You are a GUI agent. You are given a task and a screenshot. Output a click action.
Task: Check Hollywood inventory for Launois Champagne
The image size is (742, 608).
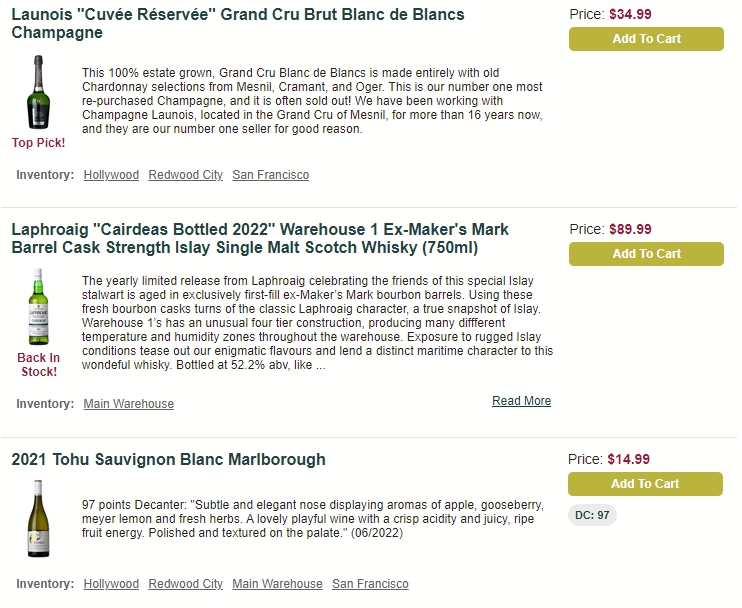point(111,175)
